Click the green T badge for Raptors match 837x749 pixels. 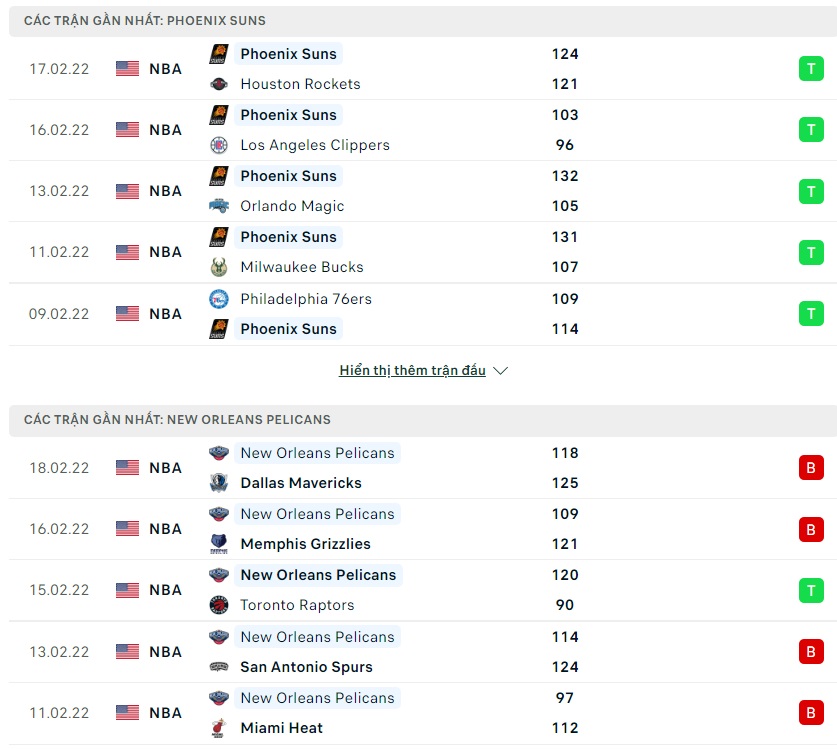click(x=810, y=590)
